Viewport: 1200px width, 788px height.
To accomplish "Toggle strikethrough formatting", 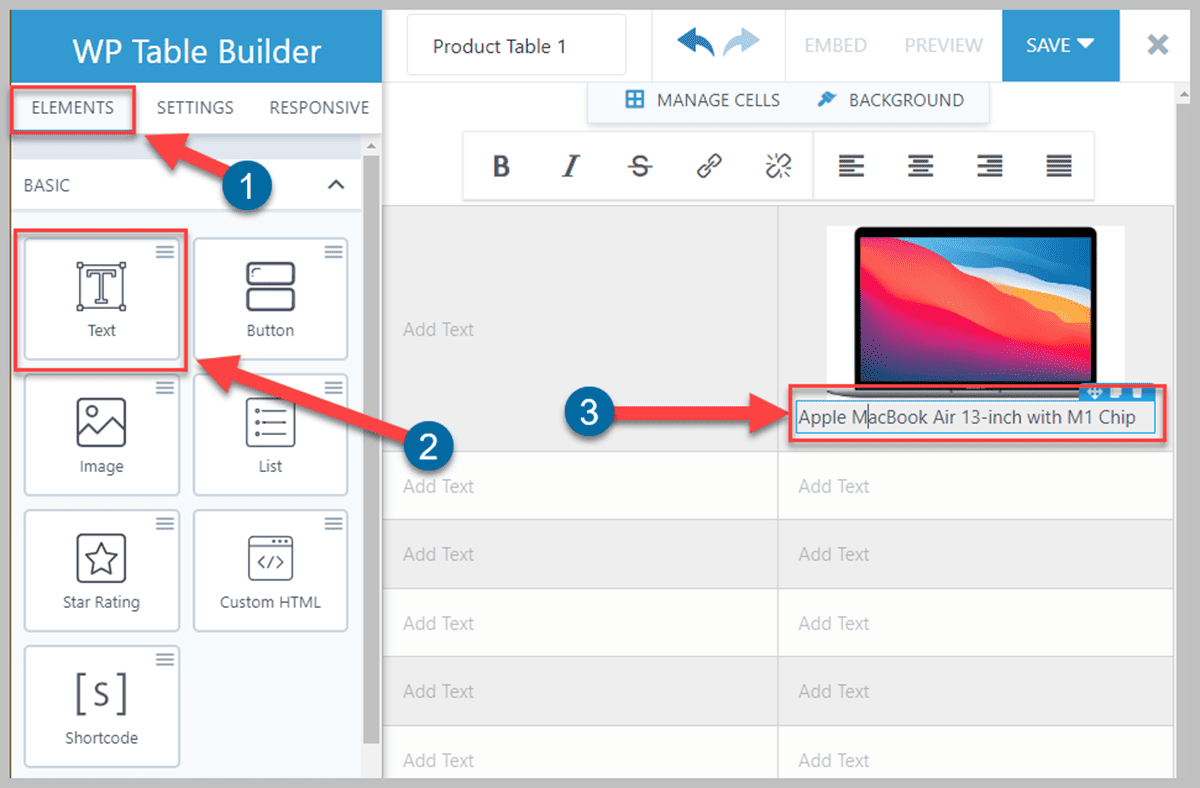I will coord(639,166).
